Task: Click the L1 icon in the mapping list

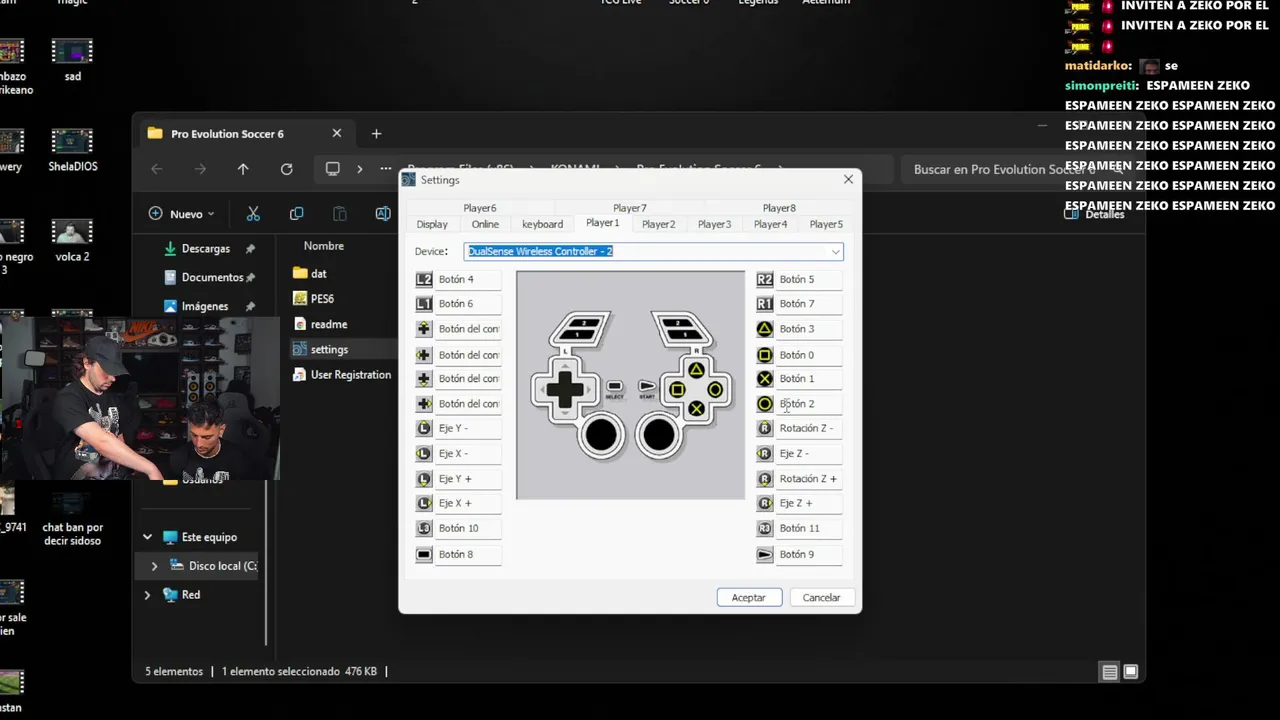Action: 424,304
